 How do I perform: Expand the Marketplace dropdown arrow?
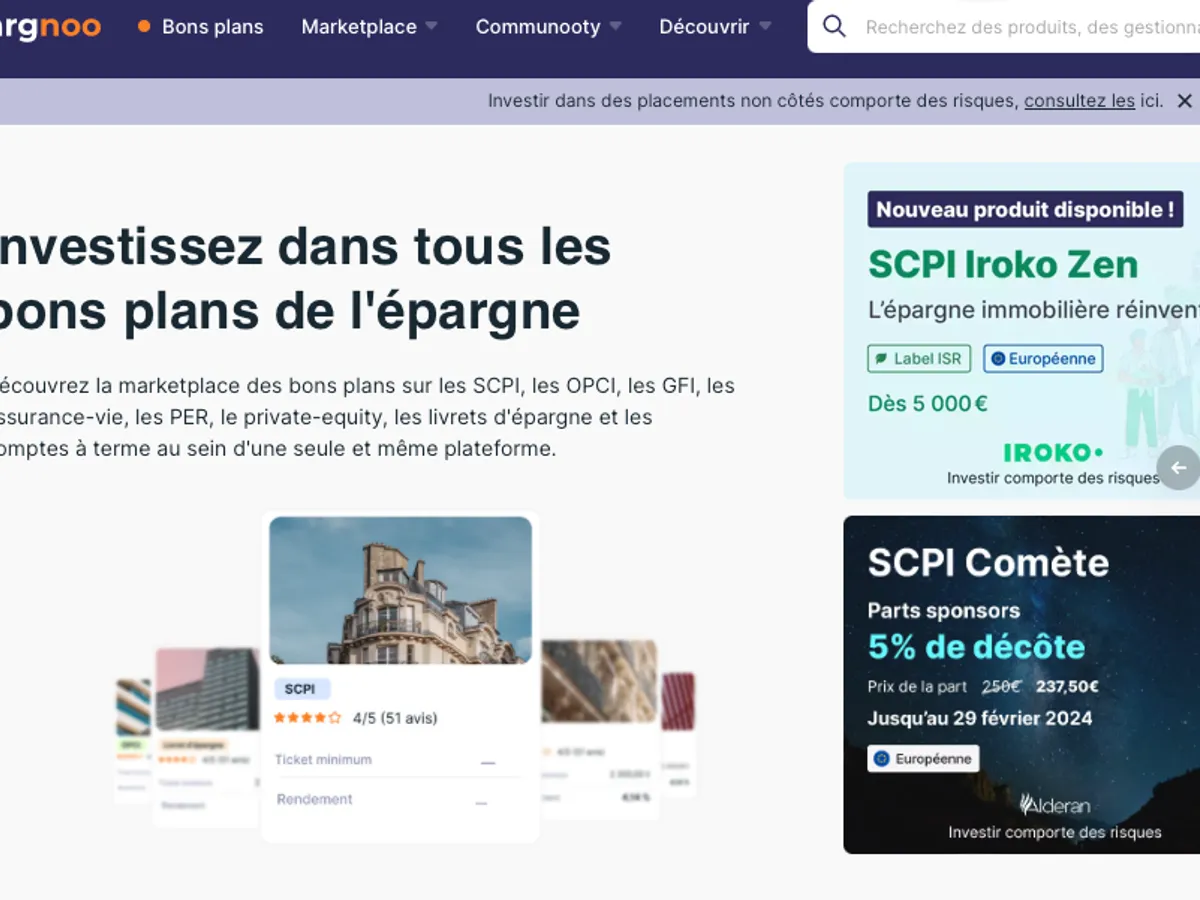pyautogui.click(x=431, y=27)
